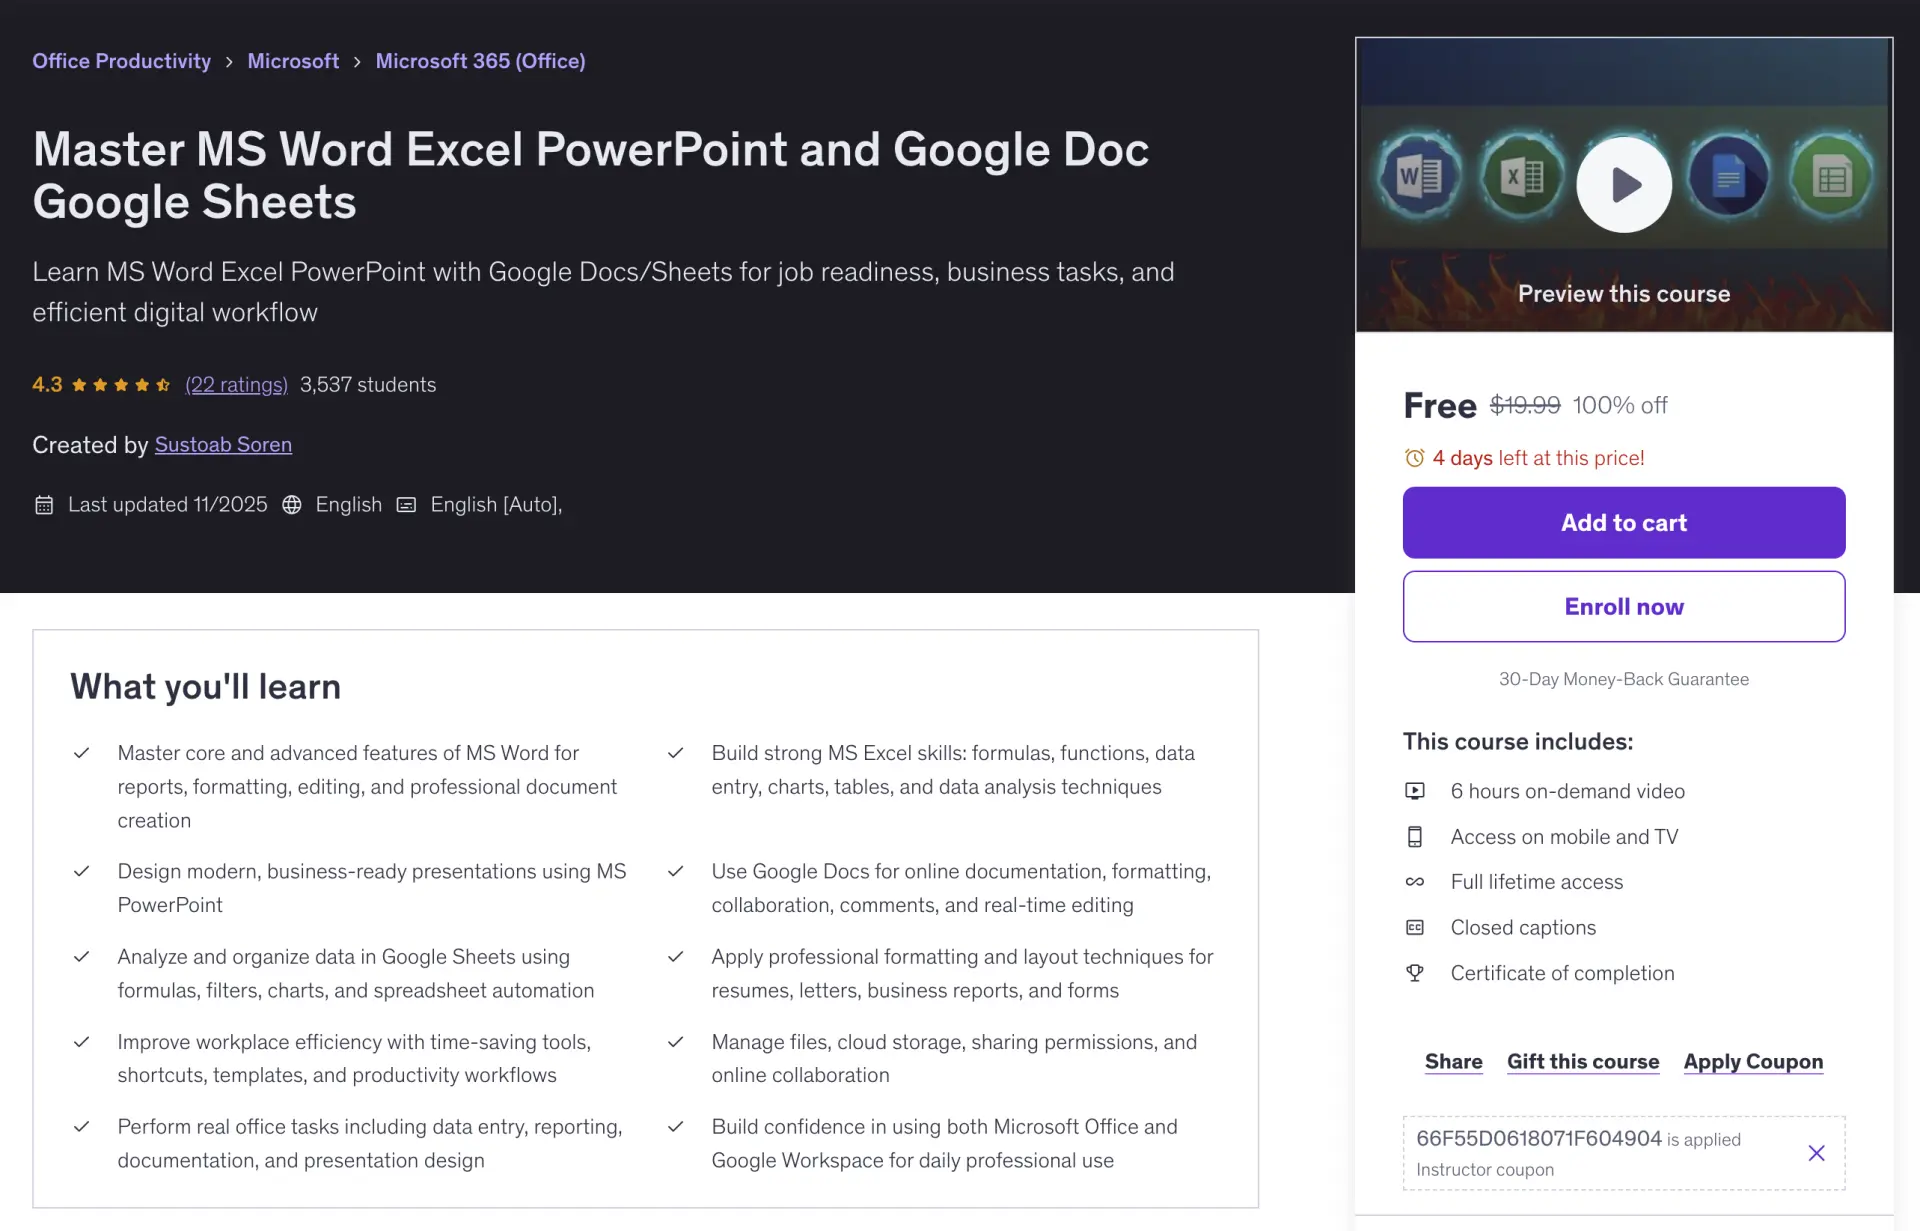This screenshot has height=1231, width=1920.
Task: Open instructor Sustoab Soren's profile
Action: click(x=223, y=445)
